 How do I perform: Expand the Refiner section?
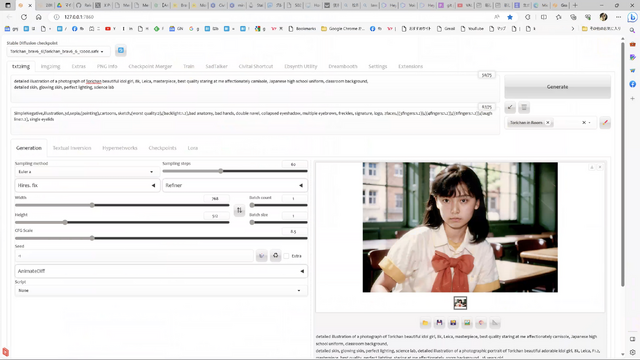pos(235,185)
